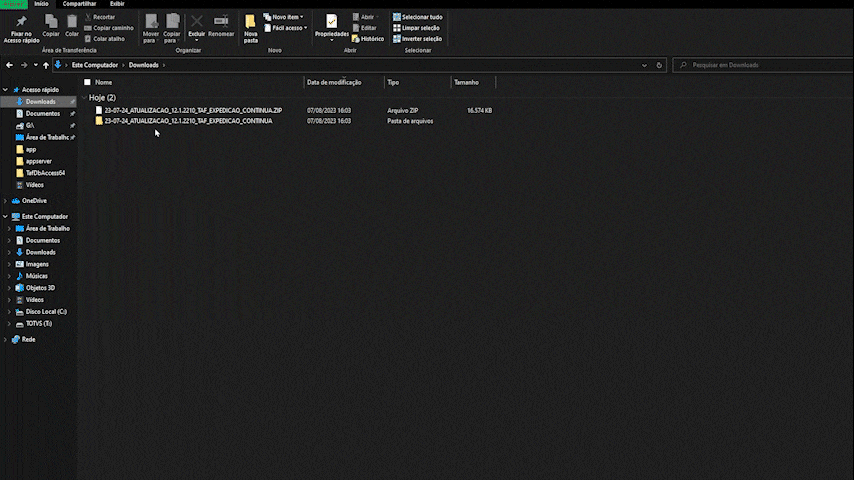Screen dimensions: 854x480
Task: Open the Novo item dropdown
Action: coord(283,17)
